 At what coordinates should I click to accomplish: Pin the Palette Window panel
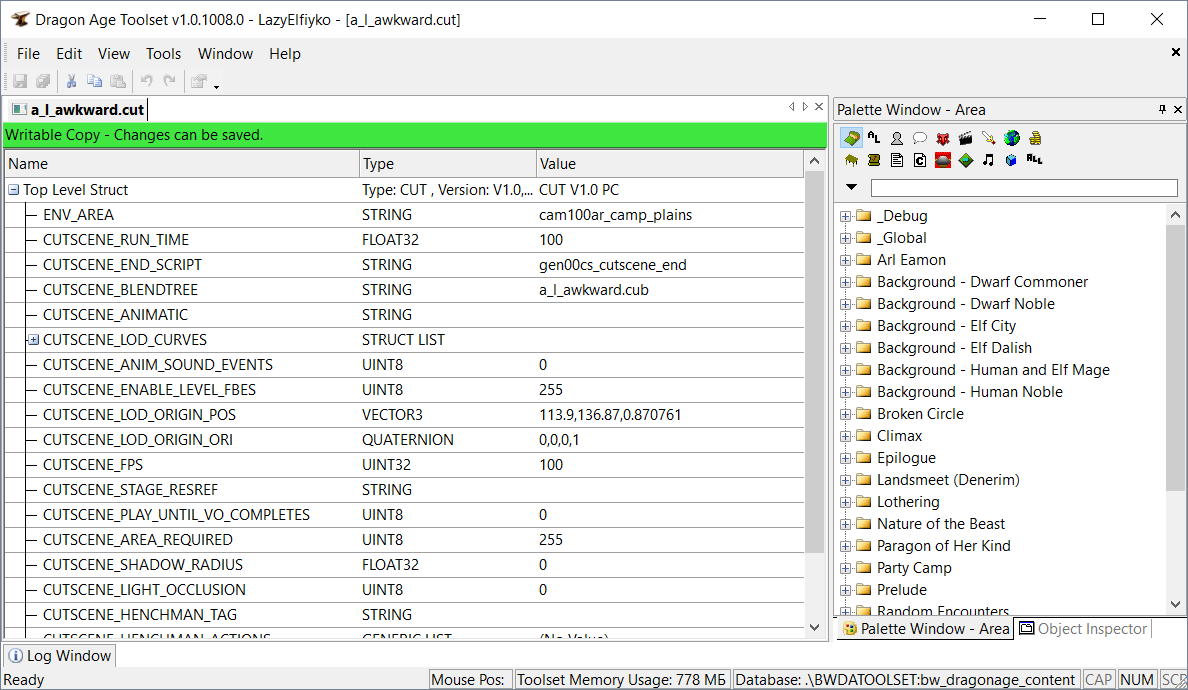tap(1162, 110)
